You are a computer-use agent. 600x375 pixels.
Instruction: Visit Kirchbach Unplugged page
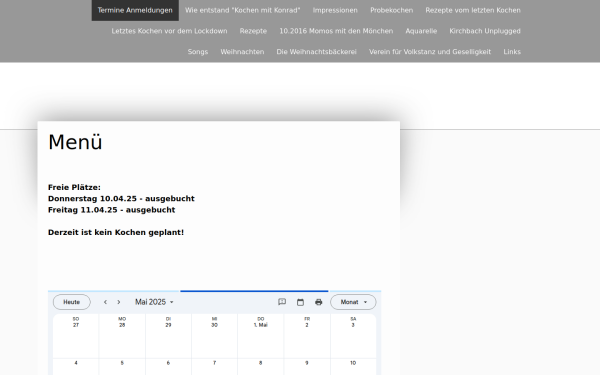[x=485, y=31]
